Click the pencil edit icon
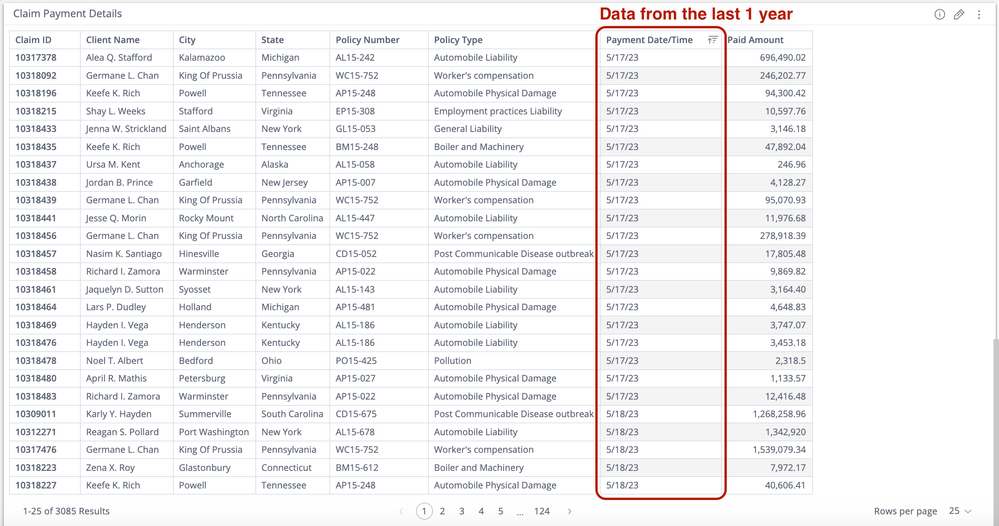This screenshot has width=999, height=526. (959, 15)
